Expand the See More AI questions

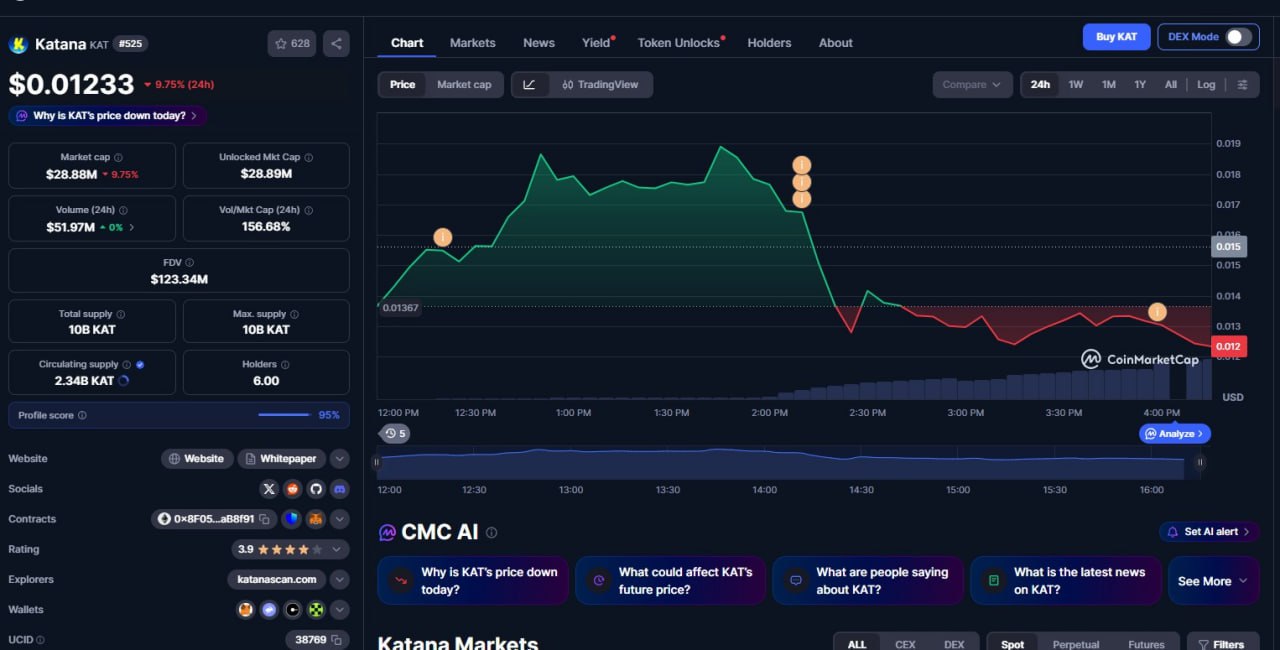1213,581
